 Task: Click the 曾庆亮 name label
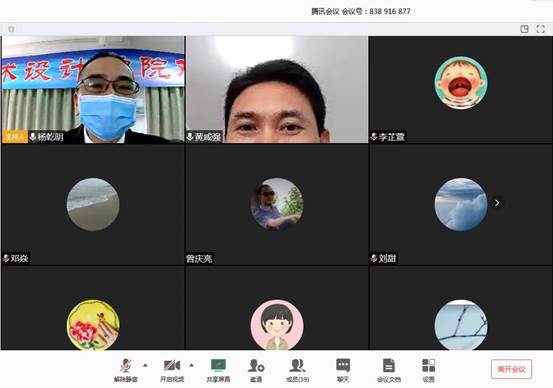199,259
